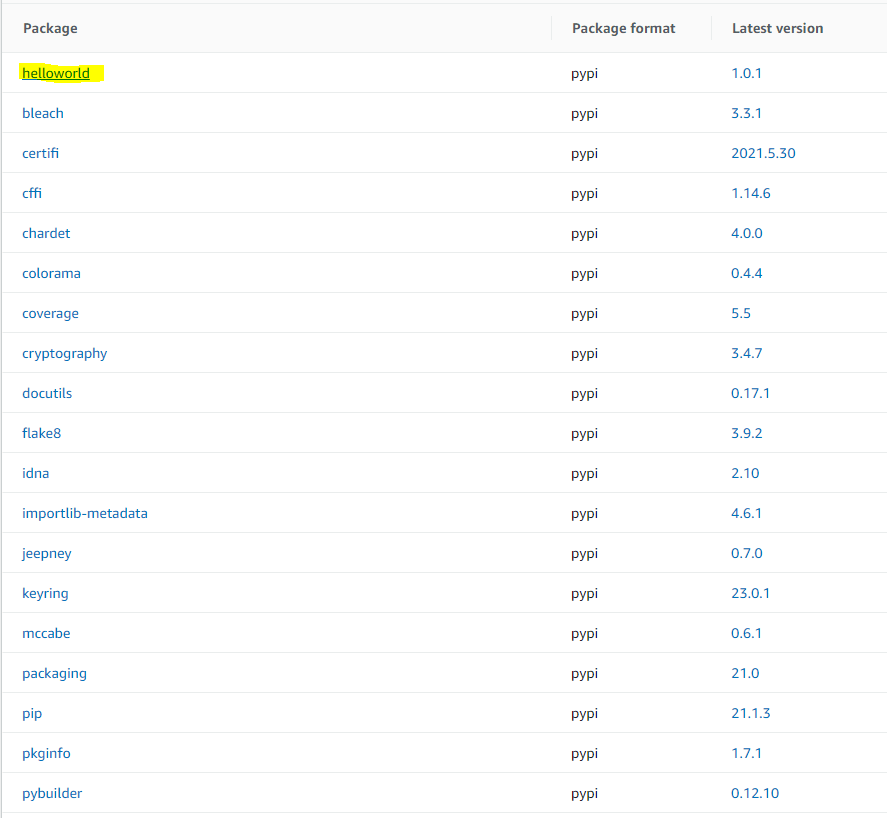The height and width of the screenshot is (818, 887).
Task: View the cffi package
Action: click(x=31, y=193)
